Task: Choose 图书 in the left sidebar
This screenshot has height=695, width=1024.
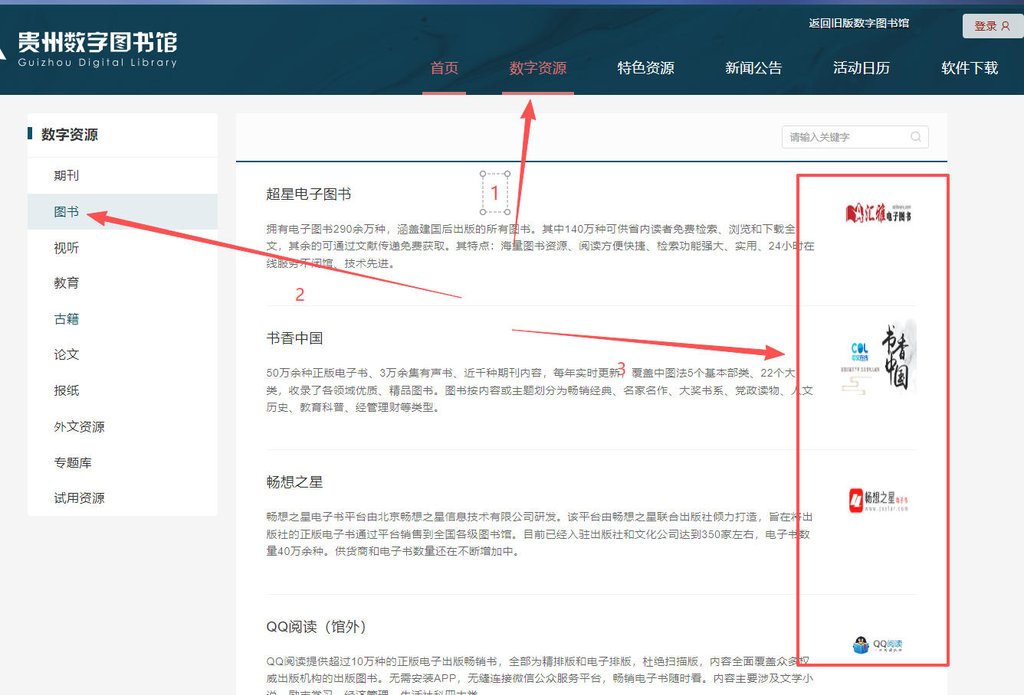Action: point(67,212)
